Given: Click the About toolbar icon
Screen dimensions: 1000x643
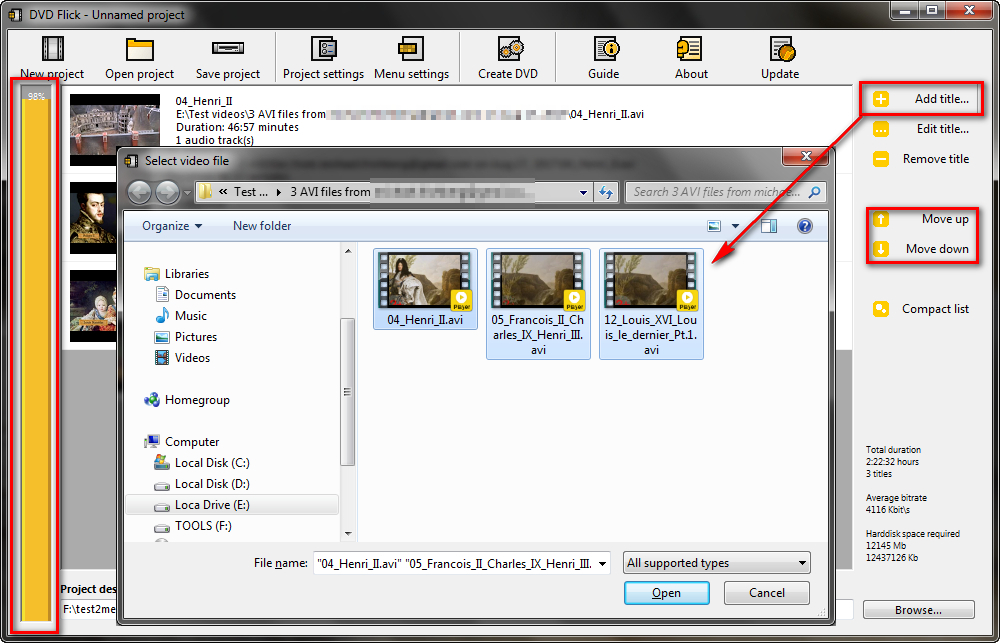Looking at the screenshot, I should pyautogui.click(x=690, y=50).
